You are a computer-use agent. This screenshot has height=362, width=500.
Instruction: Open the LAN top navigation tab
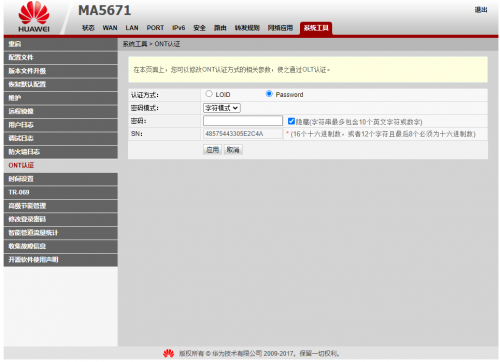(132, 28)
